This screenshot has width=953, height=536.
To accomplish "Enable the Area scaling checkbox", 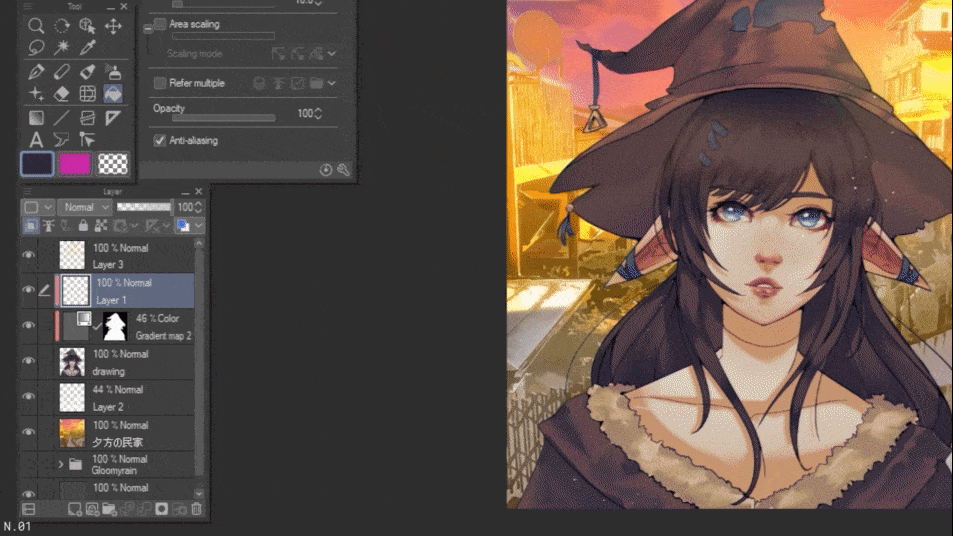I will (x=160, y=24).
